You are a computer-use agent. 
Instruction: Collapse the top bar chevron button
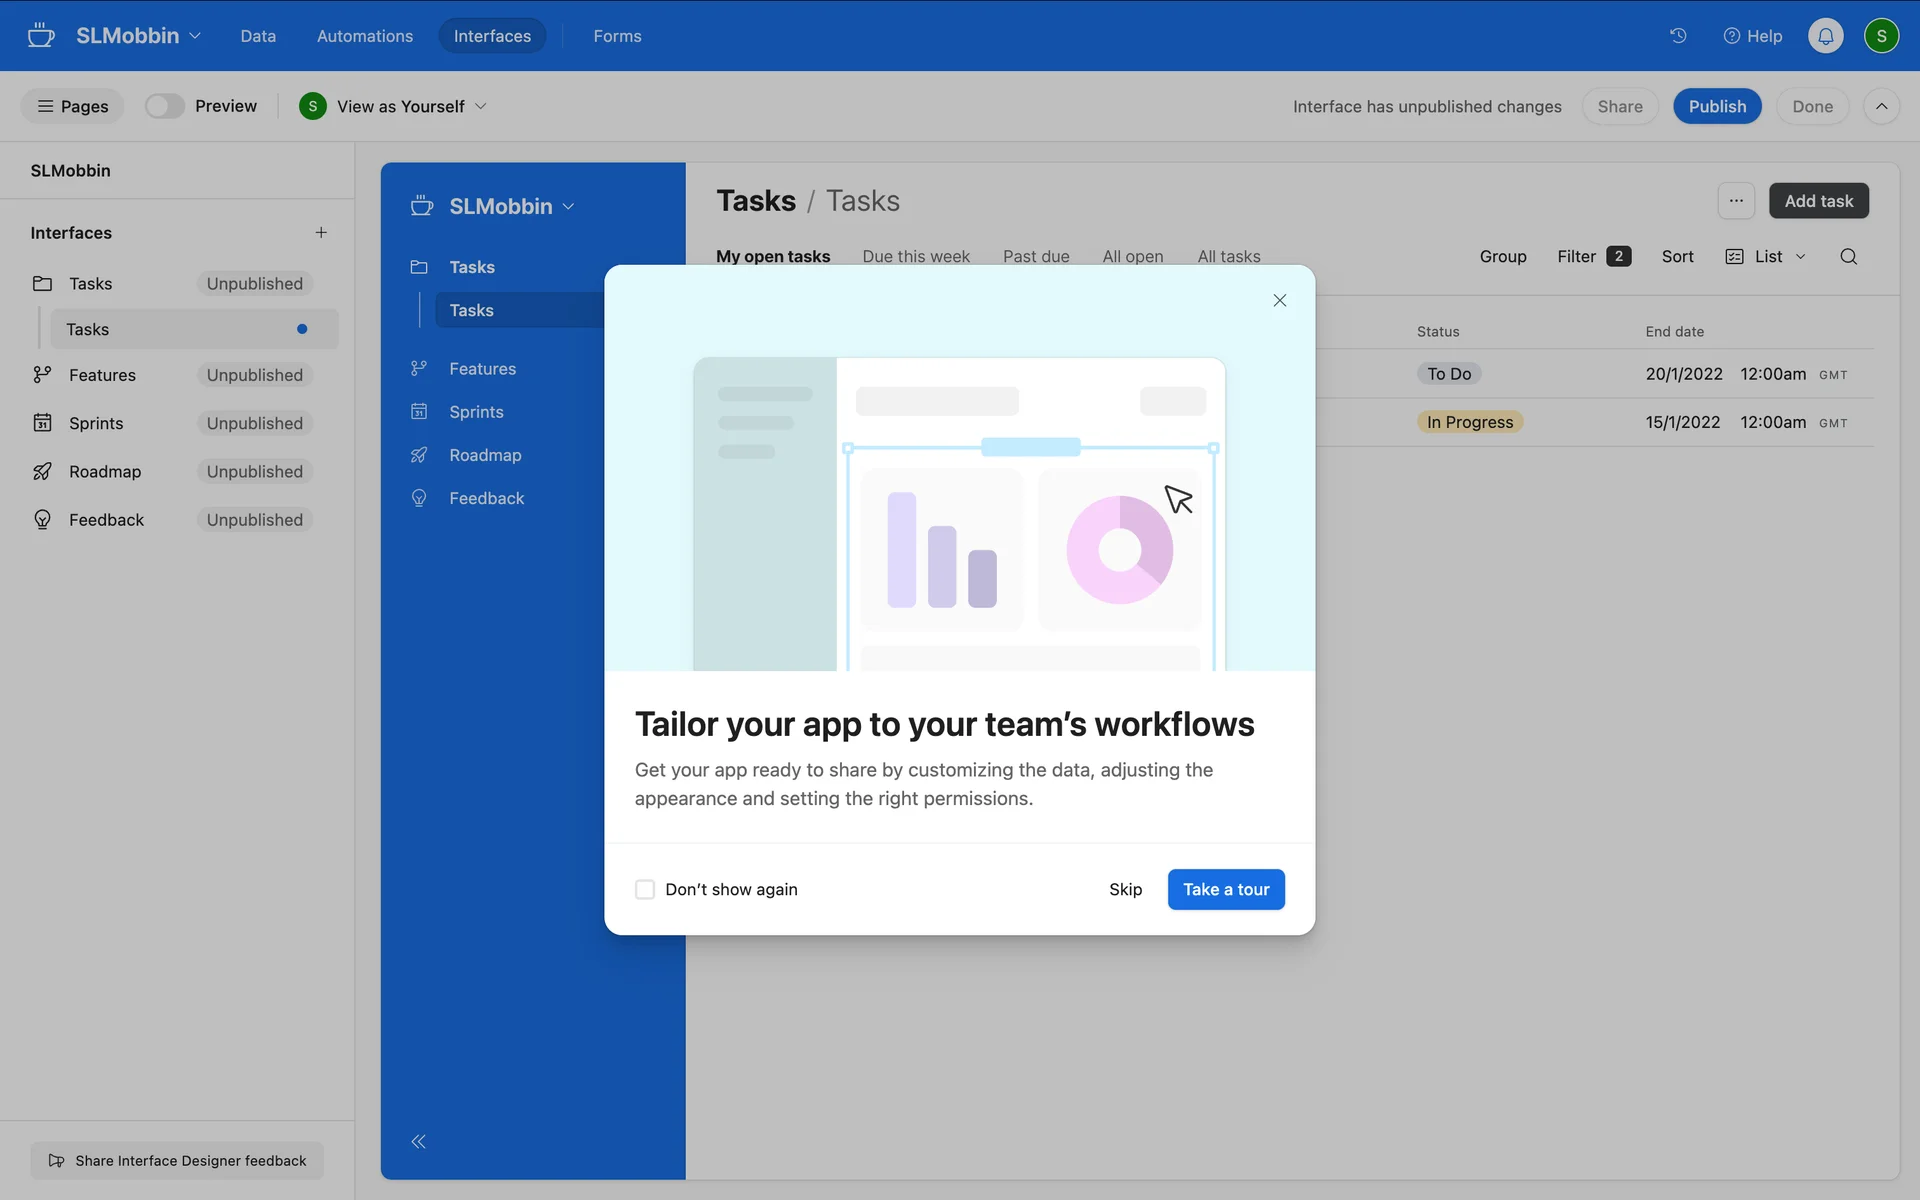1881,106
